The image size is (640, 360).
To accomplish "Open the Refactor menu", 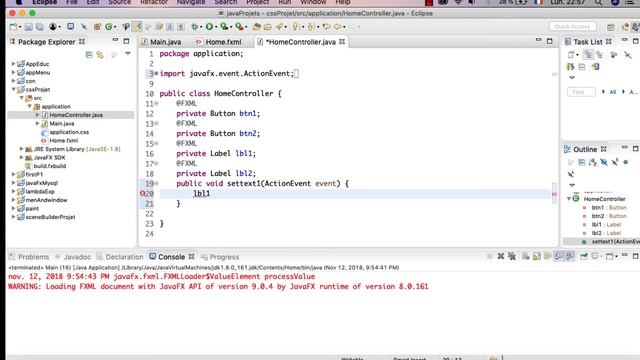I will pos(154,2).
